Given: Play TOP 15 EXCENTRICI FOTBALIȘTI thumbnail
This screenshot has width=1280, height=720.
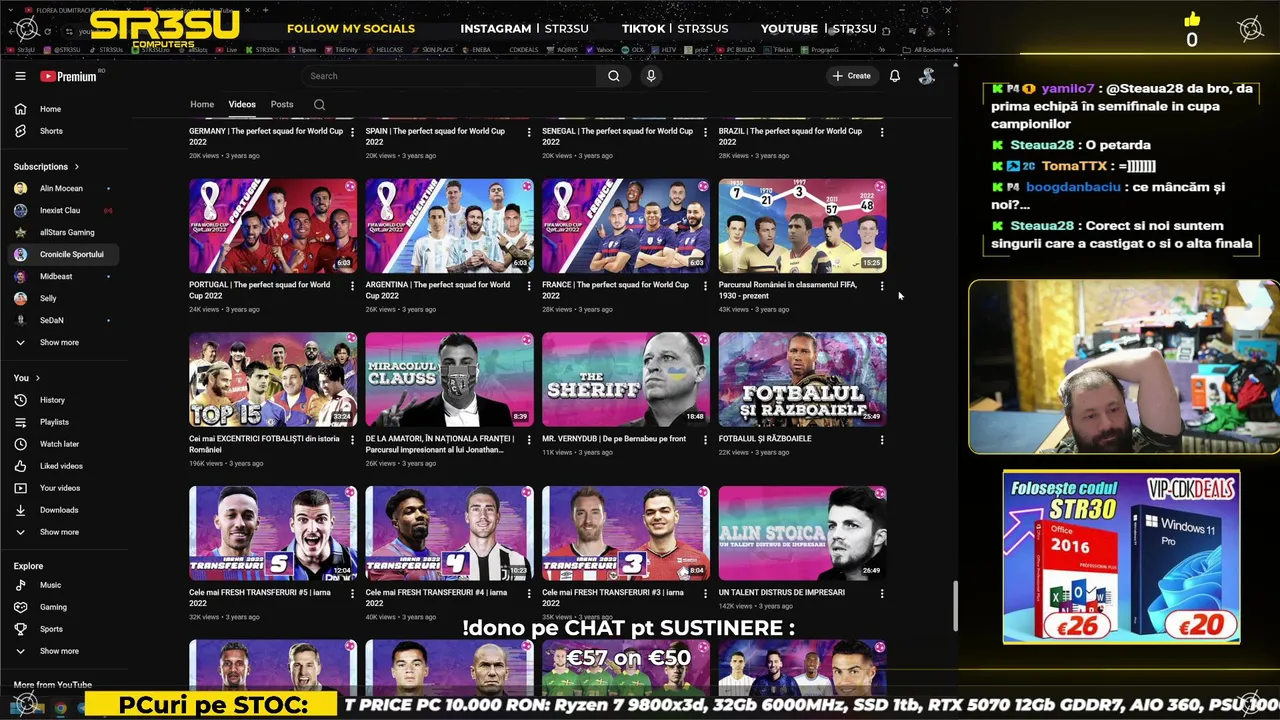Looking at the screenshot, I should click(273, 380).
